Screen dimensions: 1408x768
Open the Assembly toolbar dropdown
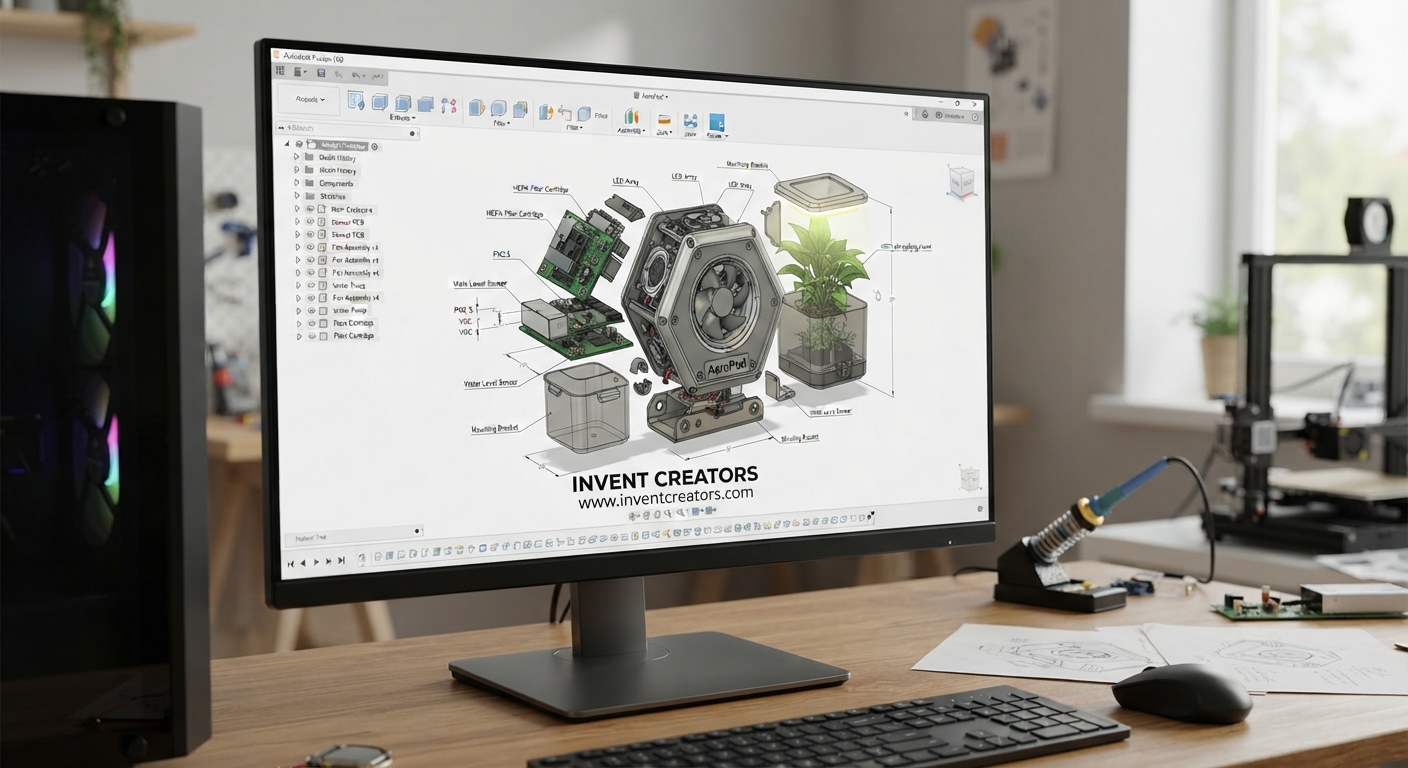pos(632,131)
